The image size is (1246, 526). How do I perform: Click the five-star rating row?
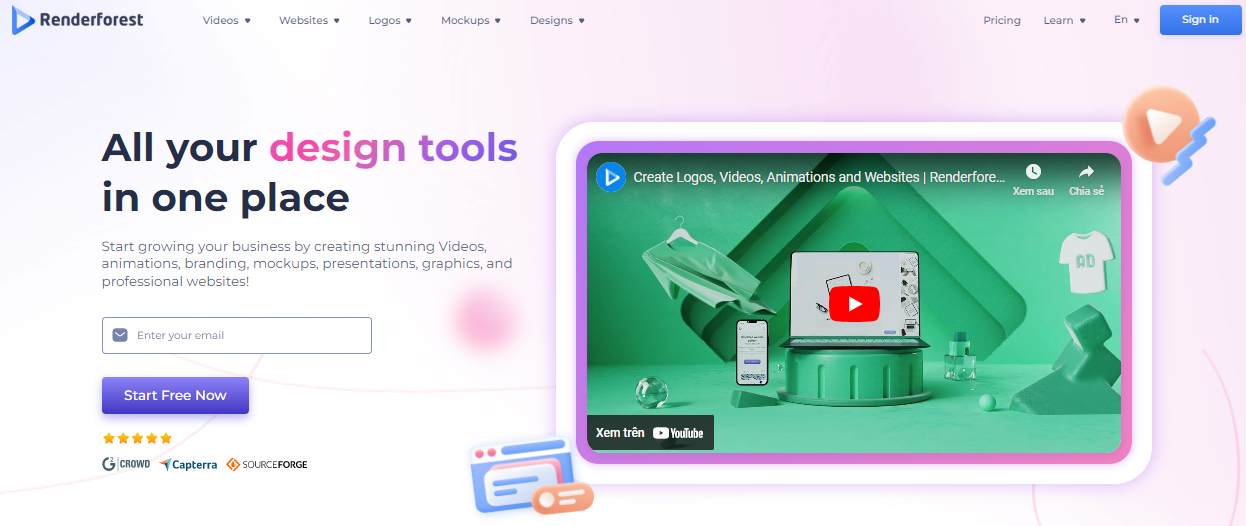click(x=138, y=438)
